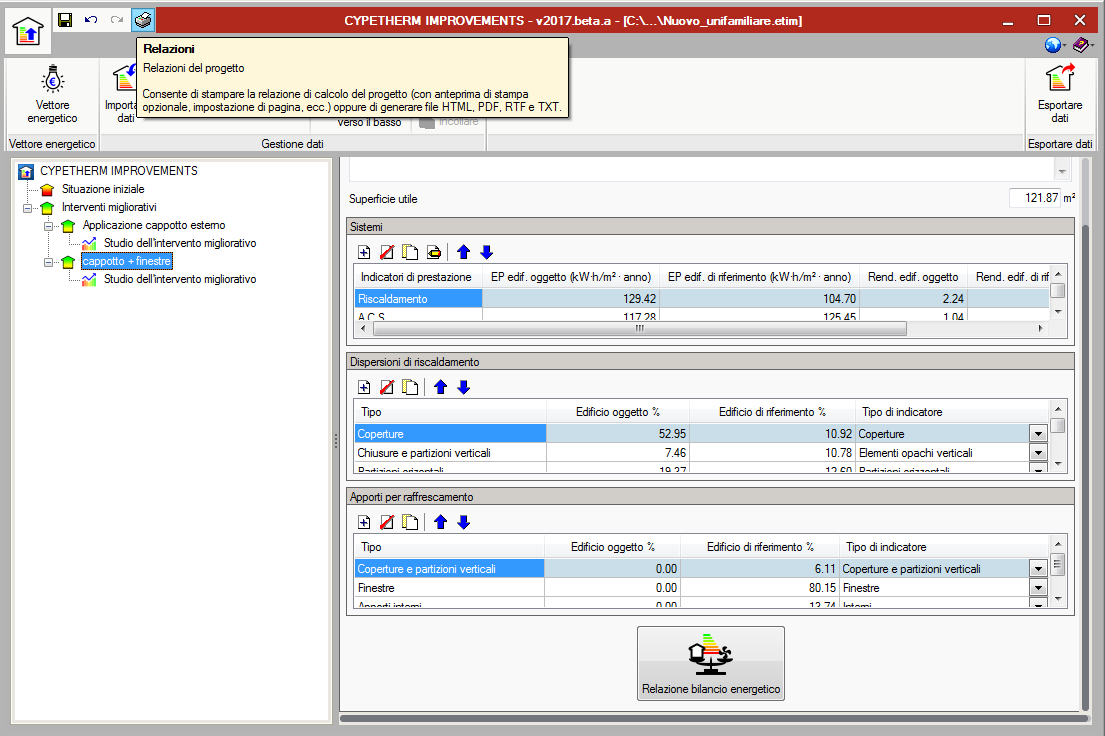The height and width of the screenshot is (736, 1105).
Task: Move Dispersioni row down
Action: [x=463, y=387]
